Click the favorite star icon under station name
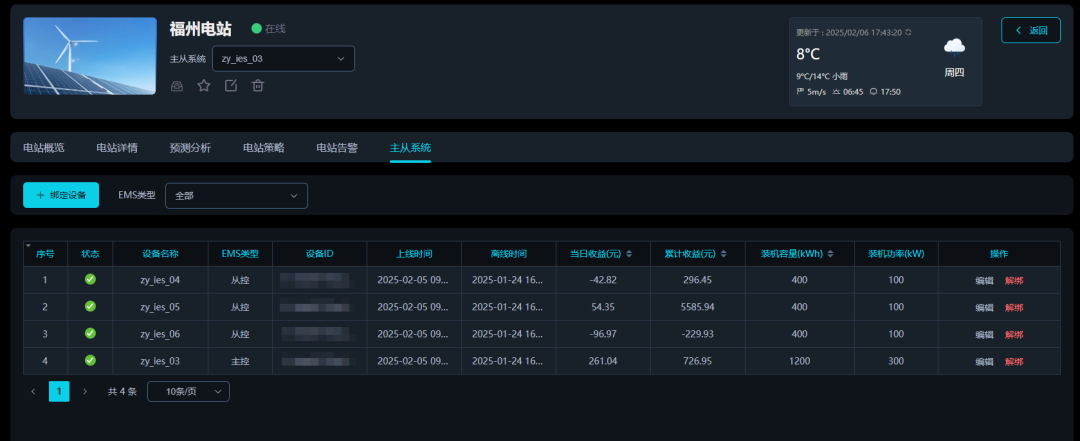 click(x=204, y=85)
